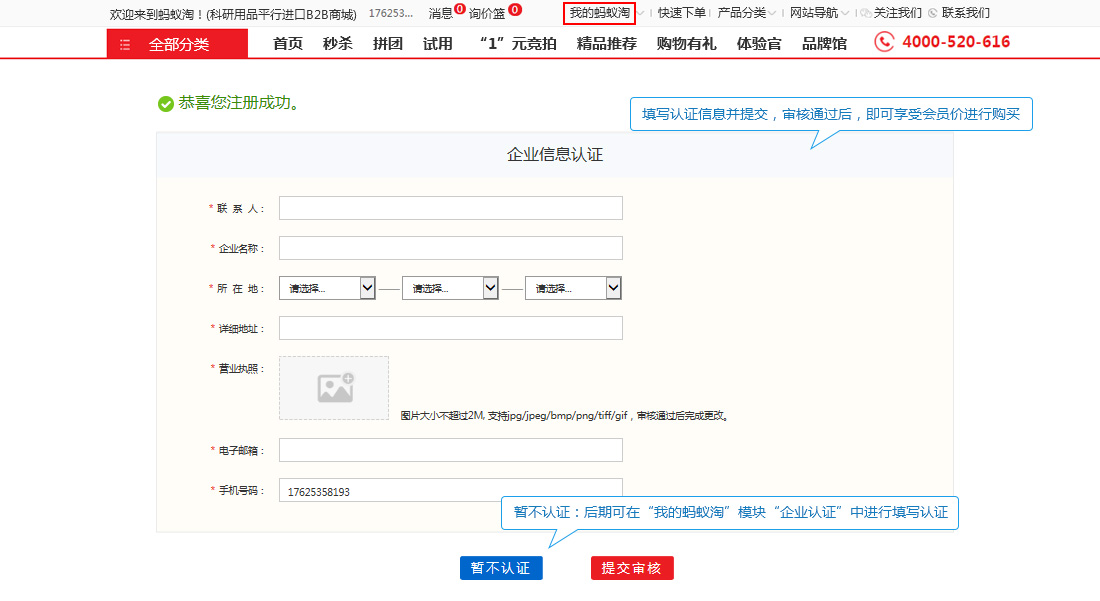Open the 消息 notification badge
This screenshot has height=601, width=1100.
[x=460, y=9]
